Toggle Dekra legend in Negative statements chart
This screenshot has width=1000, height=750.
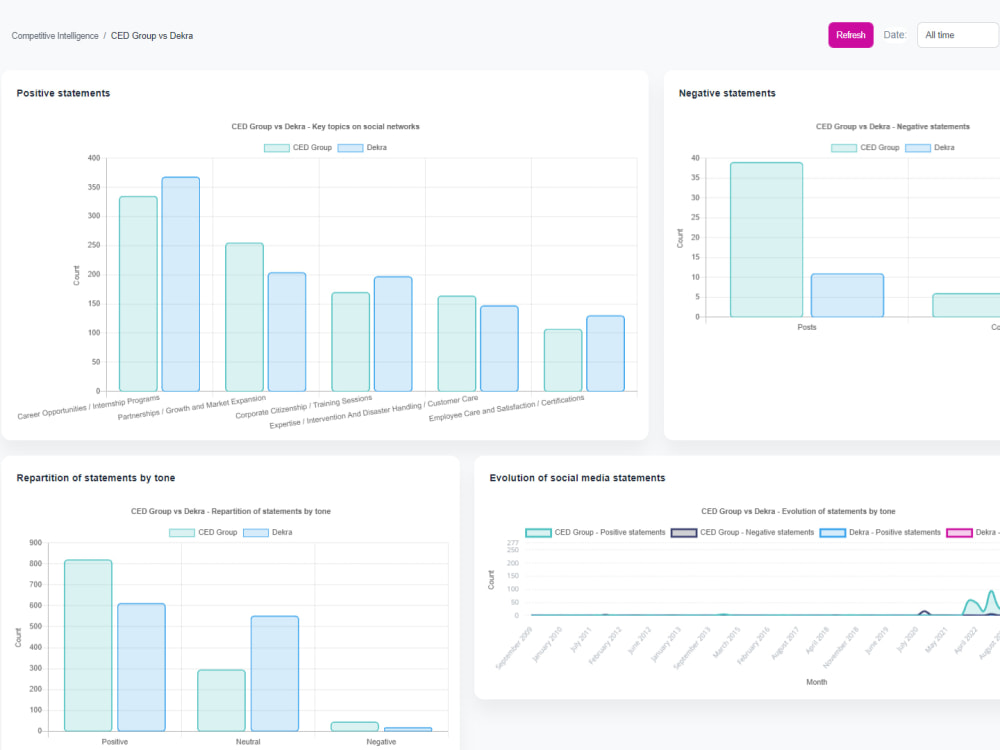[930, 147]
